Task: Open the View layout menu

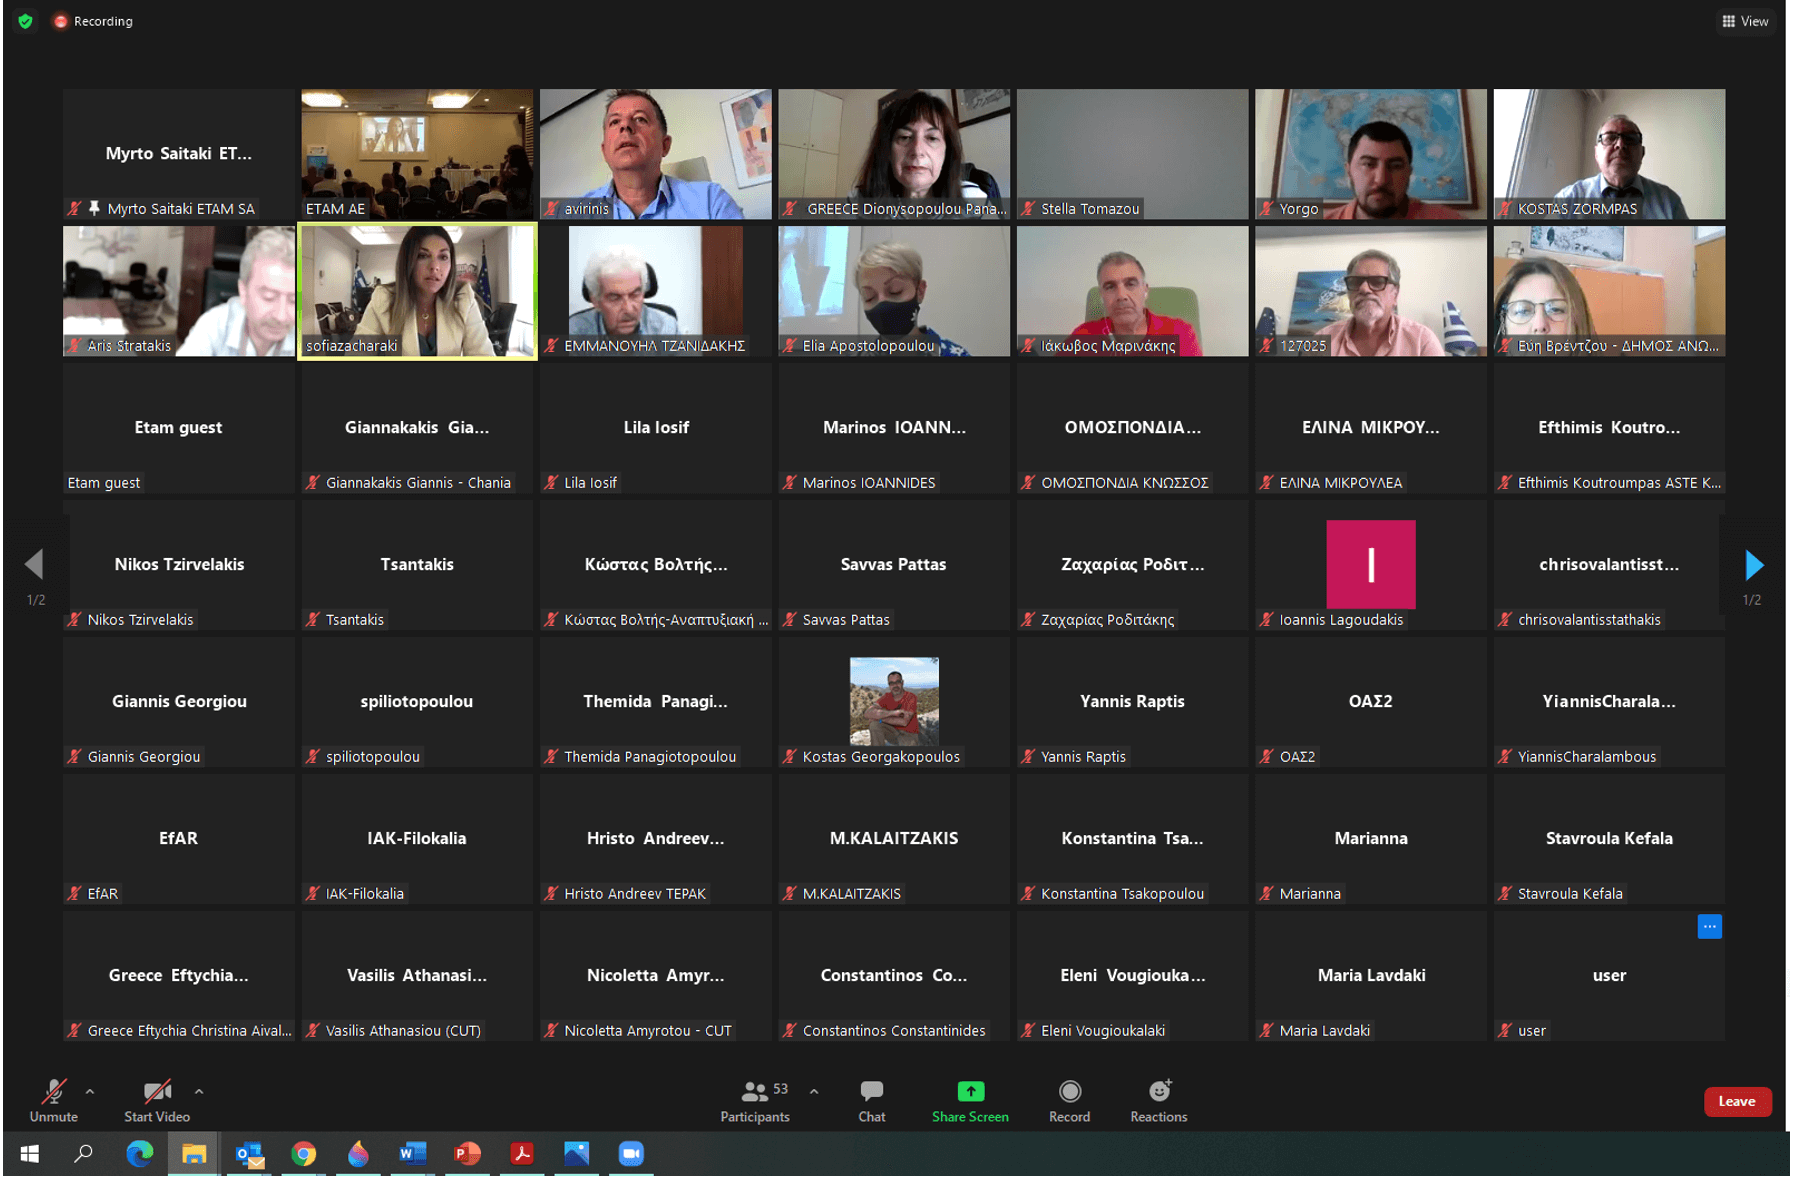Action: coord(1745,21)
